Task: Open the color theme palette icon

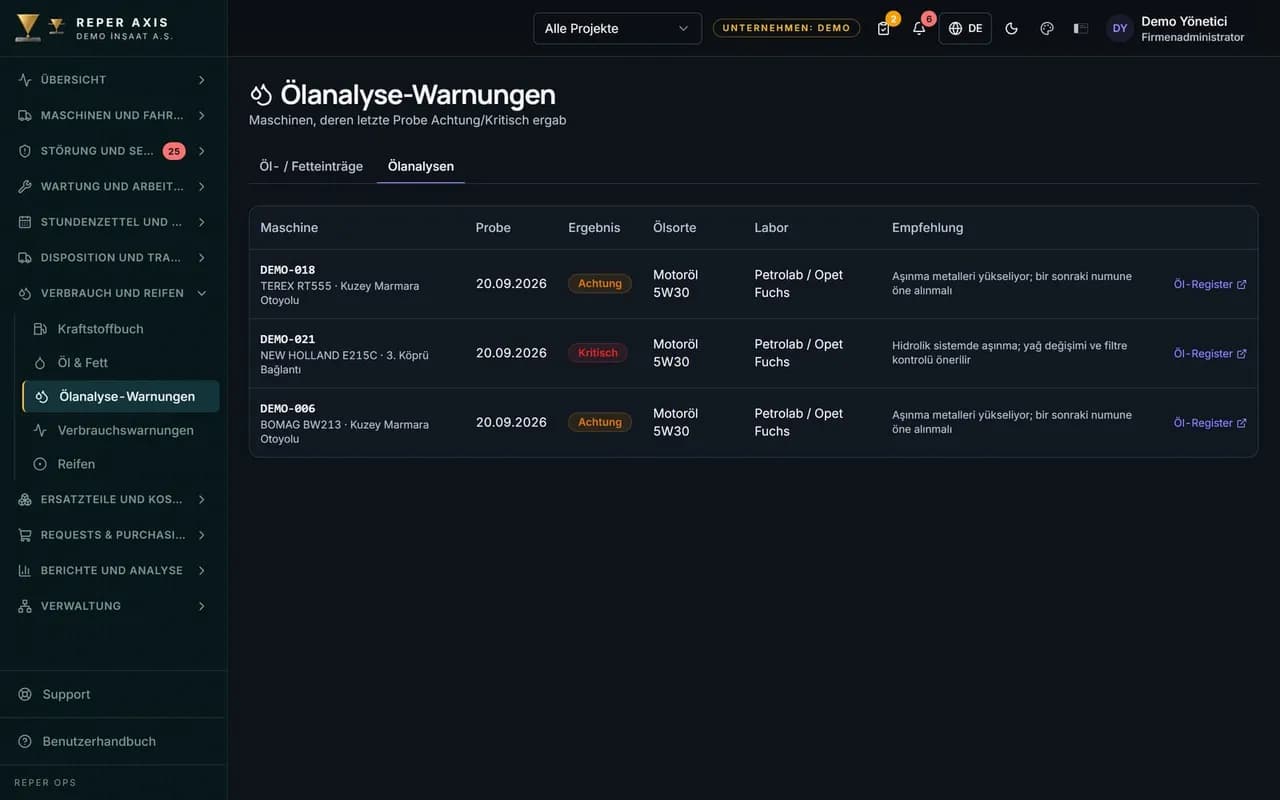Action: (x=1047, y=28)
